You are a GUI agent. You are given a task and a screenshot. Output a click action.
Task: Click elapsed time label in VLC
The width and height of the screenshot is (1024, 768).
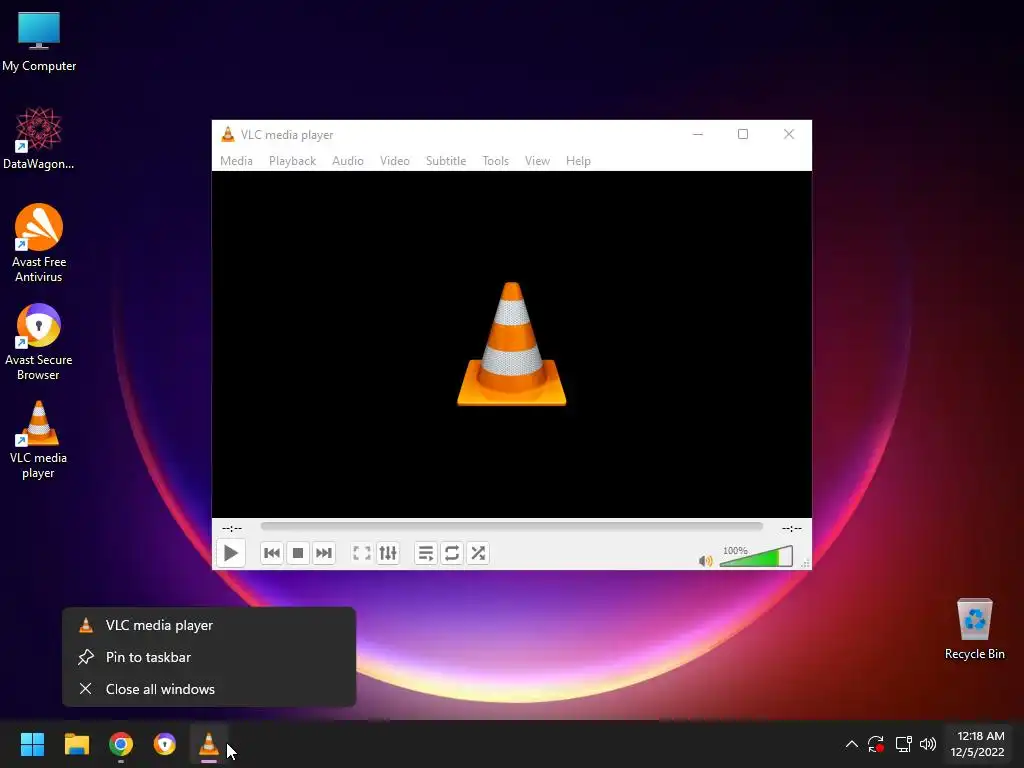tap(232, 528)
